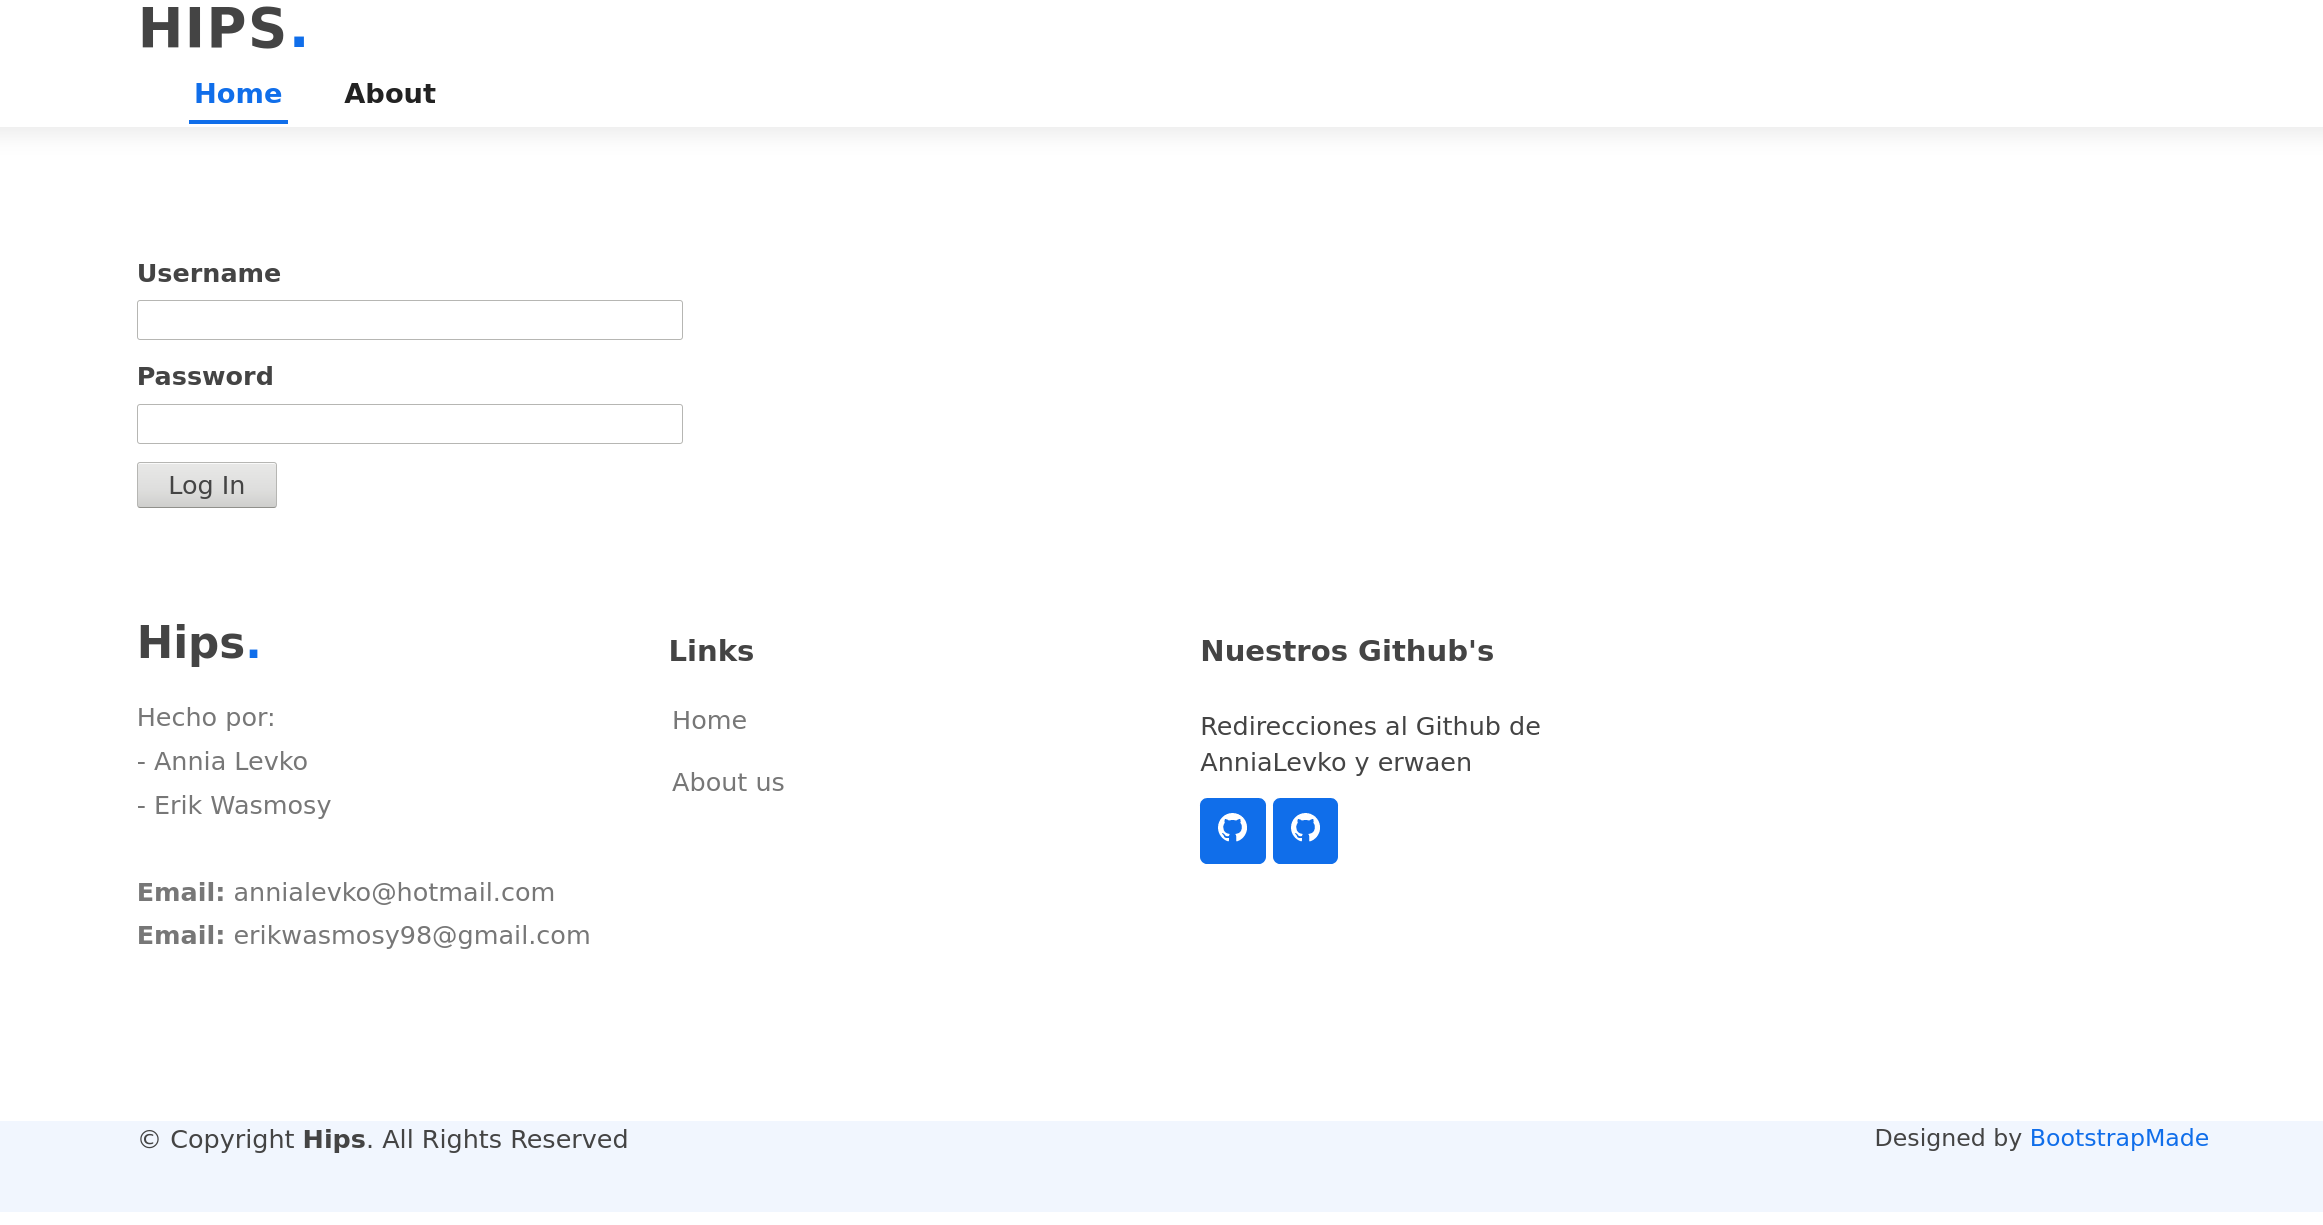Focus the Password input field

(x=409, y=424)
